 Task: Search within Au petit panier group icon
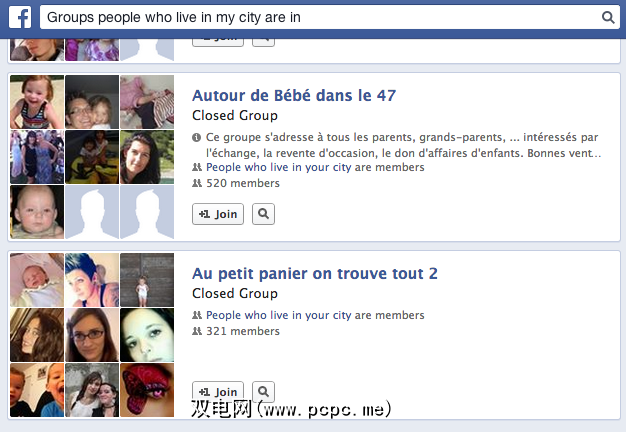pos(263,391)
